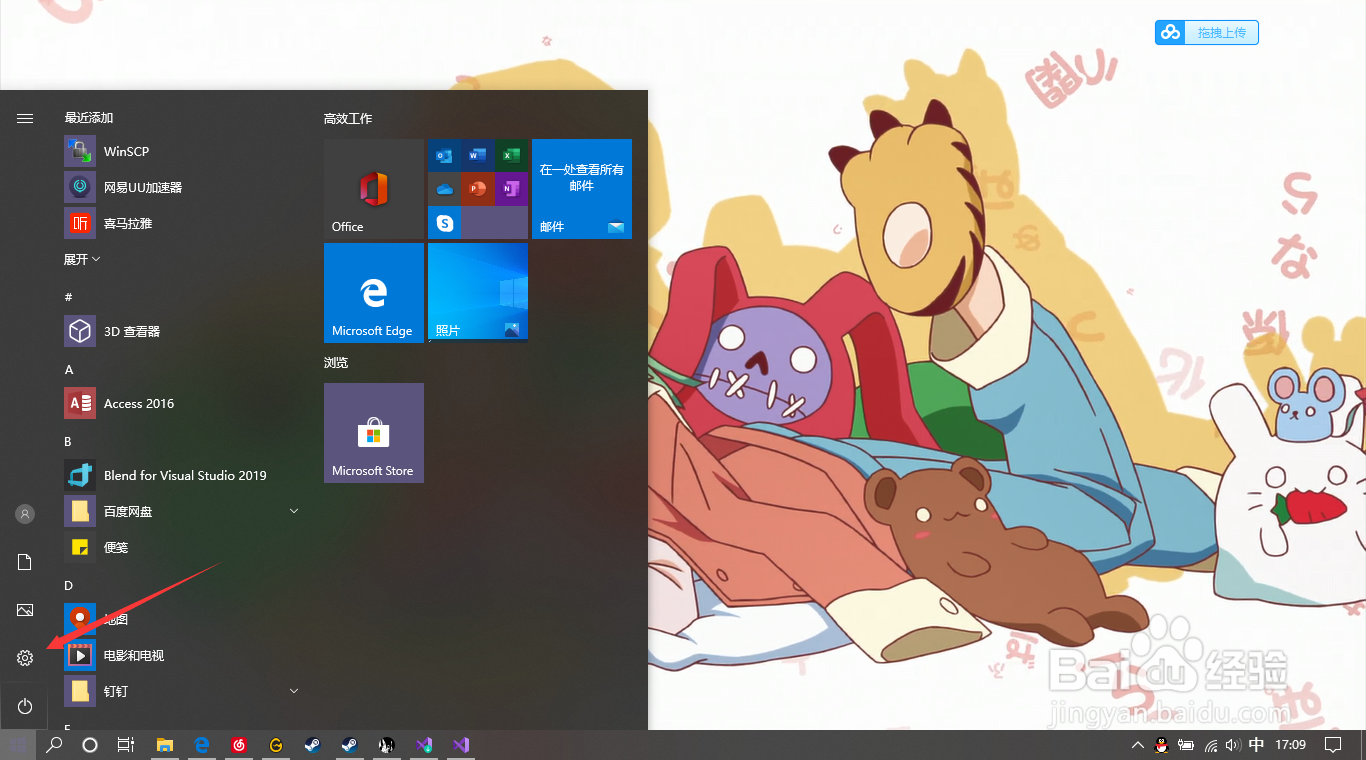Open QQ penguin tray icon
This screenshot has height=760, width=1366.
[x=1162, y=745]
